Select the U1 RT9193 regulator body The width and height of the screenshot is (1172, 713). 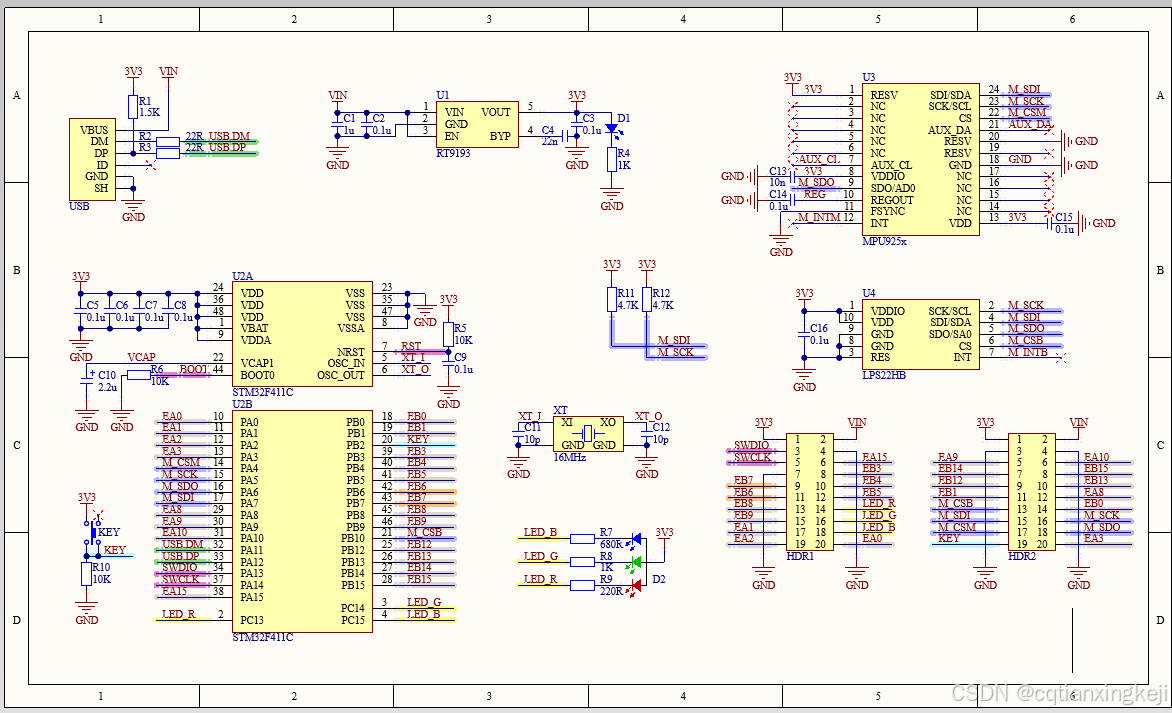point(477,124)
